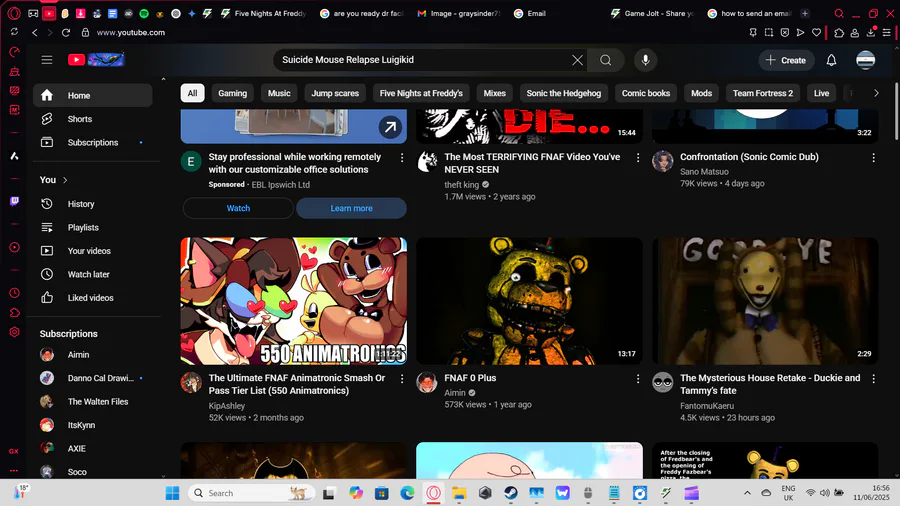900x506 pixels.
Task: Start voice search with the microphone
Action: [645, 60]
